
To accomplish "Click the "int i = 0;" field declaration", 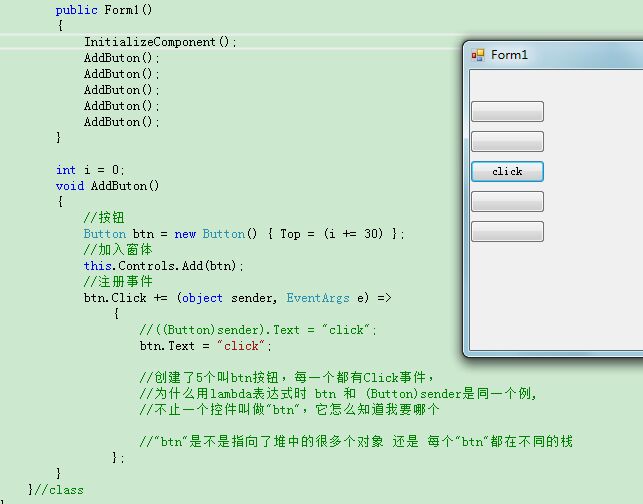I will coord(90,170).
